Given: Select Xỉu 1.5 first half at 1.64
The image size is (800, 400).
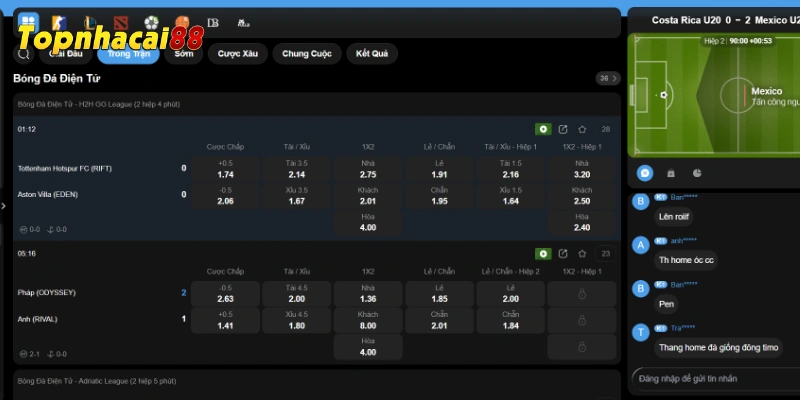Looking at the screenshot, I should pos(511,196).
